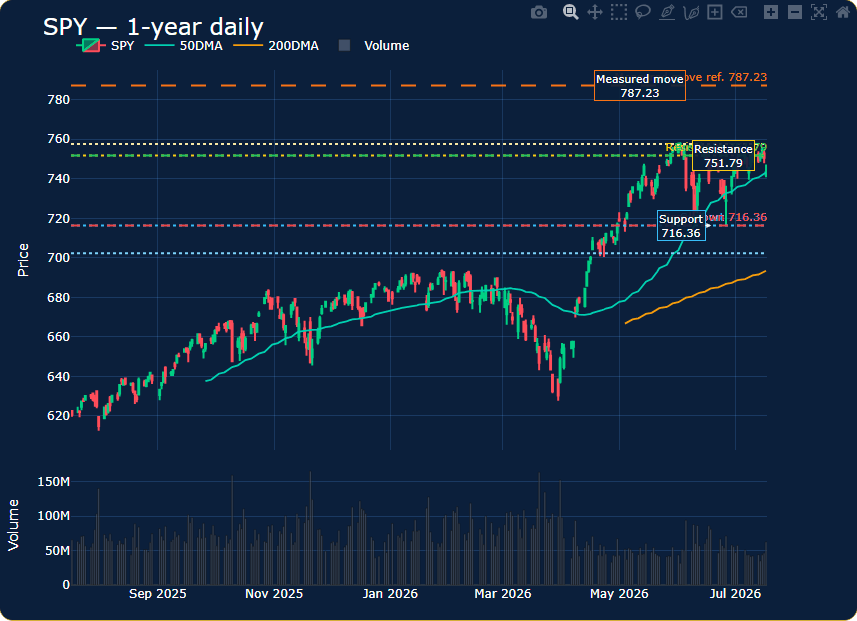Click the 760 price axis tick

[58, 139]
